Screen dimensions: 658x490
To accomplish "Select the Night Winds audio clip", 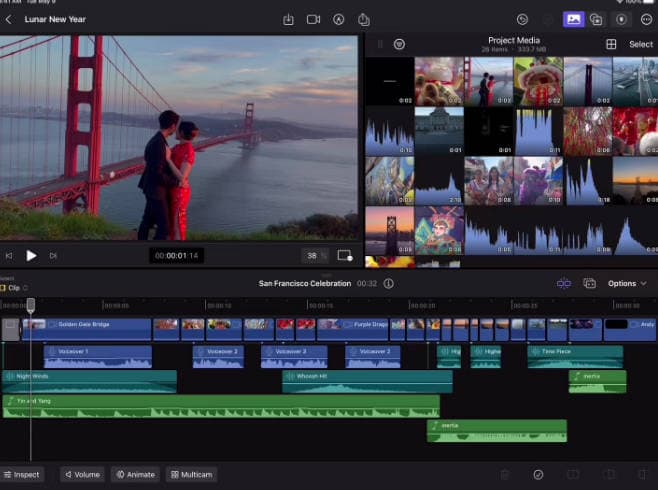I will (90, 381).
